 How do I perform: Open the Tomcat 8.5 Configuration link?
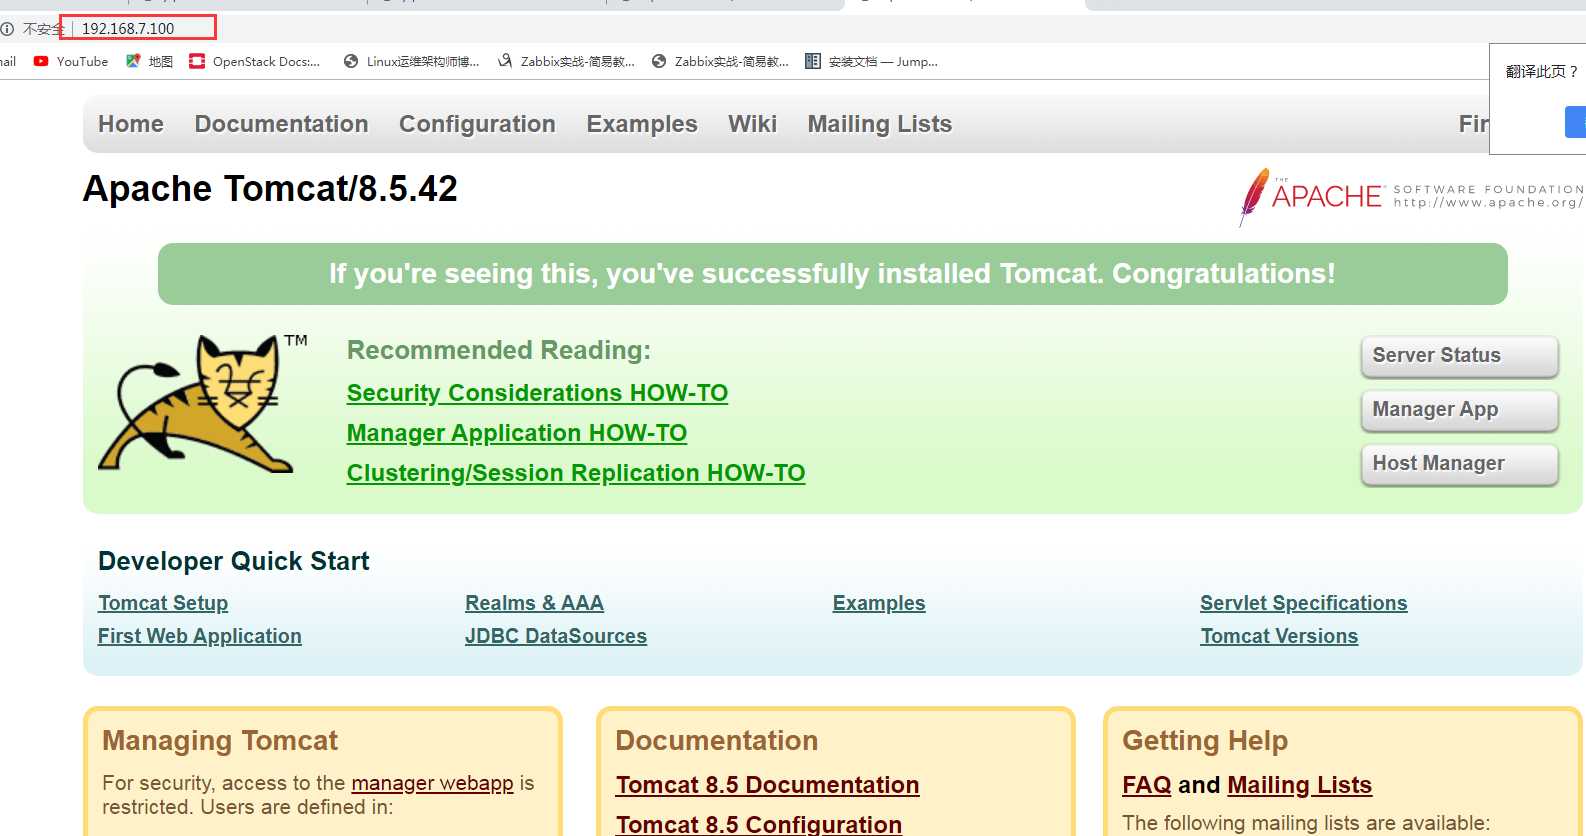(759, 824)
